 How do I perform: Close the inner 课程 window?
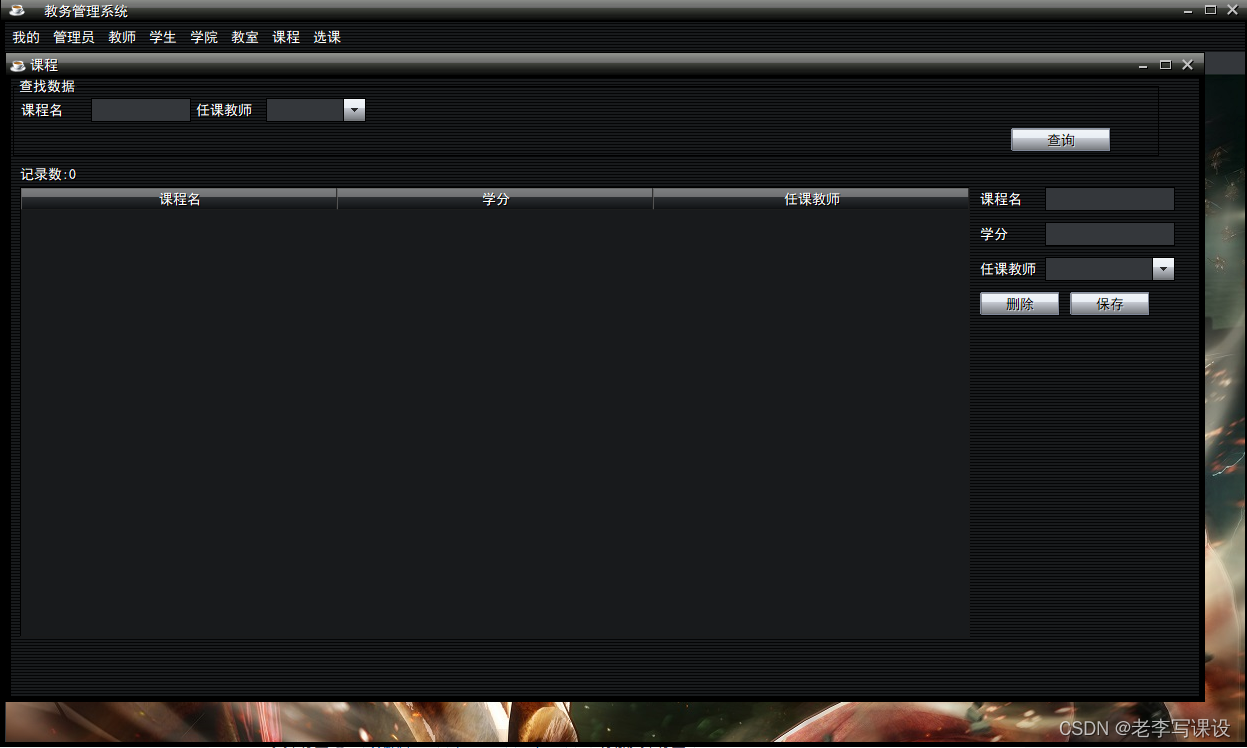click(1187, 65)
